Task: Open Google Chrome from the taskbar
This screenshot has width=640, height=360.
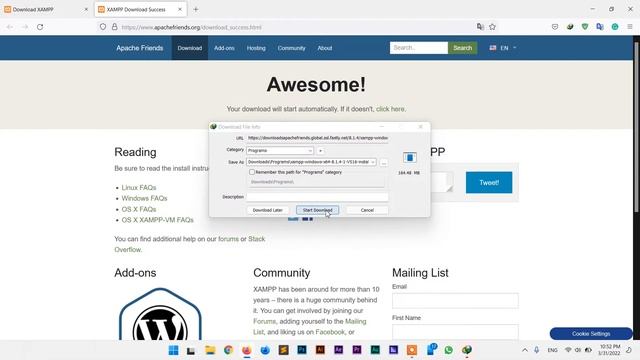Action: coord(228,350)
